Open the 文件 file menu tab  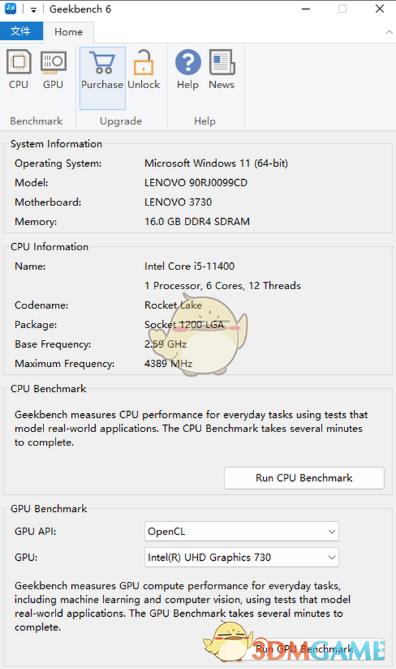[x=21, y=32]
